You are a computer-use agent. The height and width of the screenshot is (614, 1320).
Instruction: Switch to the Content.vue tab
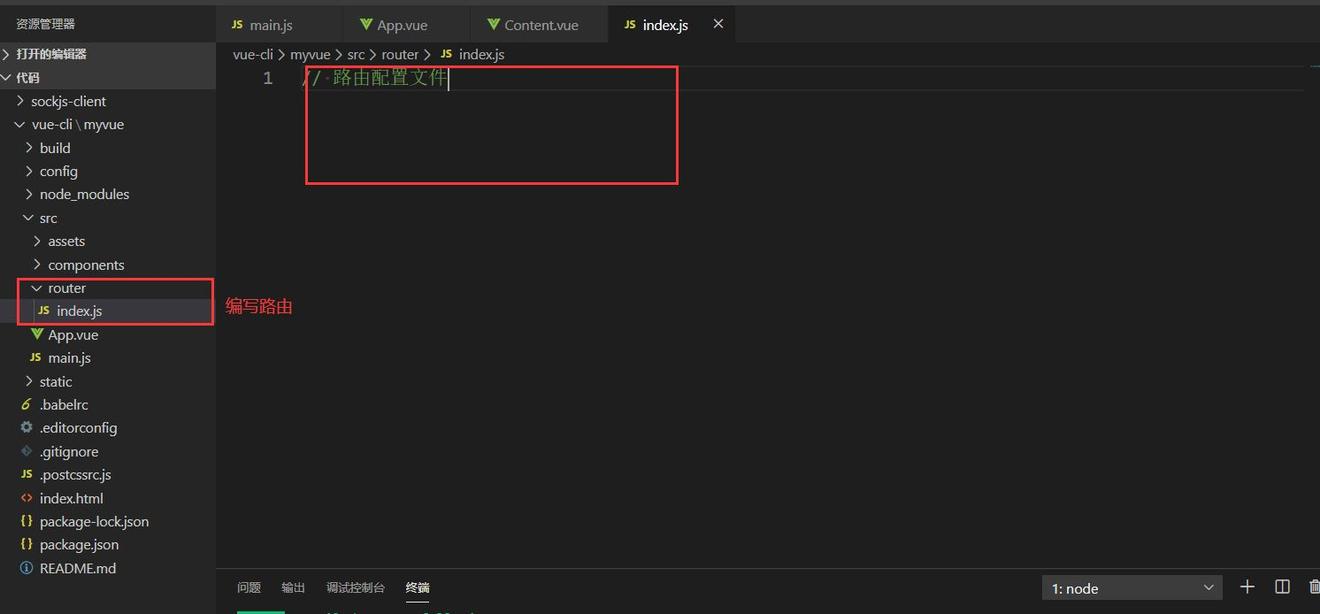click(x=538, y=23)
